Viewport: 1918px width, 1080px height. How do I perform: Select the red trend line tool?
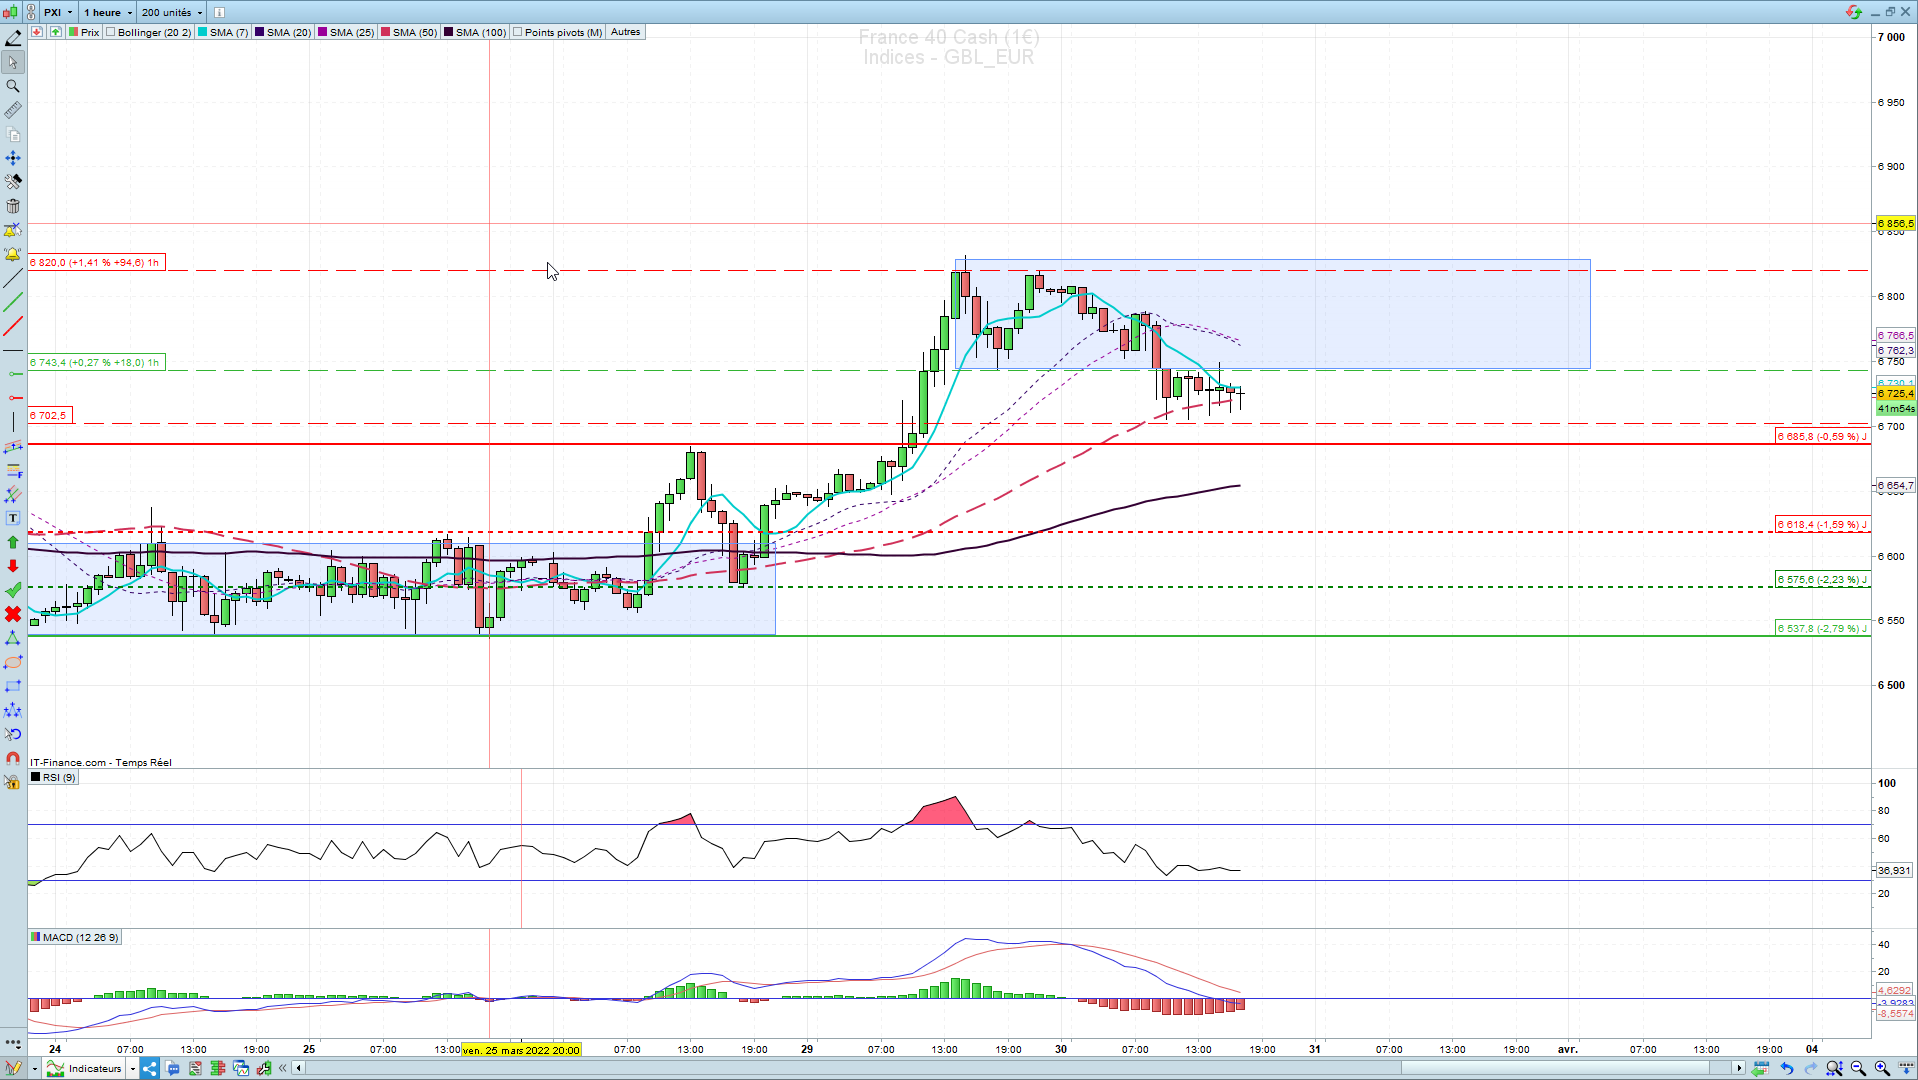click(x=13, y=326)
